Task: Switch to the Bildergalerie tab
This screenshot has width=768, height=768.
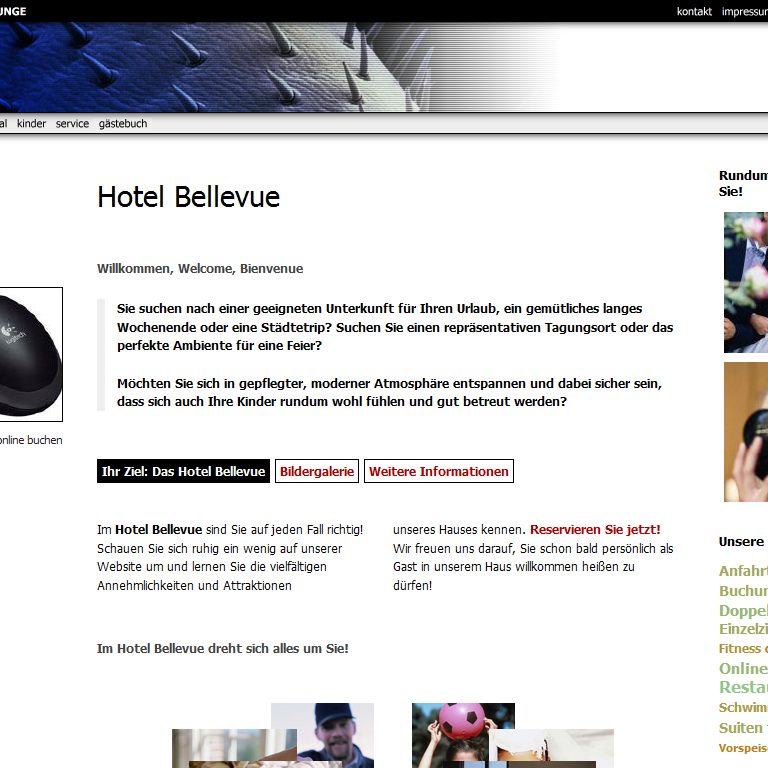Action: (317, 471)
